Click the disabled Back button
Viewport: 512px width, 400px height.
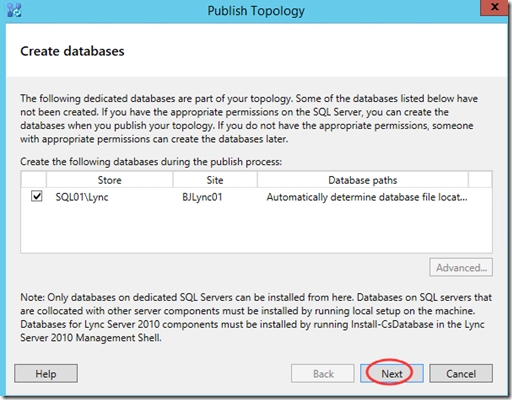pyautogui.click(x=323, y=373)
